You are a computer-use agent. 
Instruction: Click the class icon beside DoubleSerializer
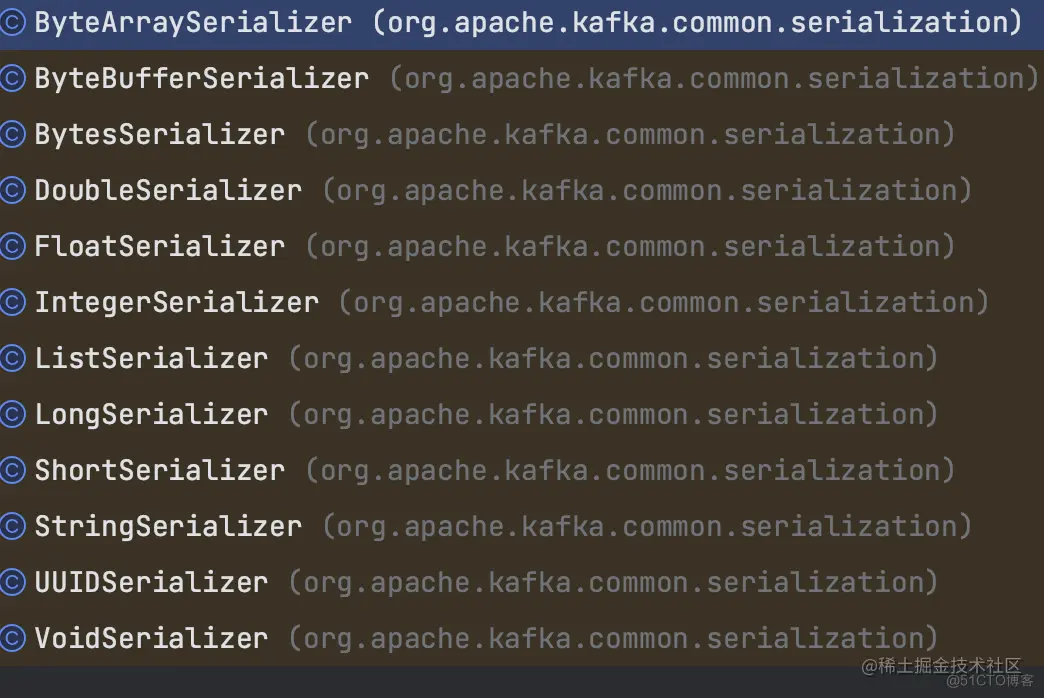[x=12, y=190]
